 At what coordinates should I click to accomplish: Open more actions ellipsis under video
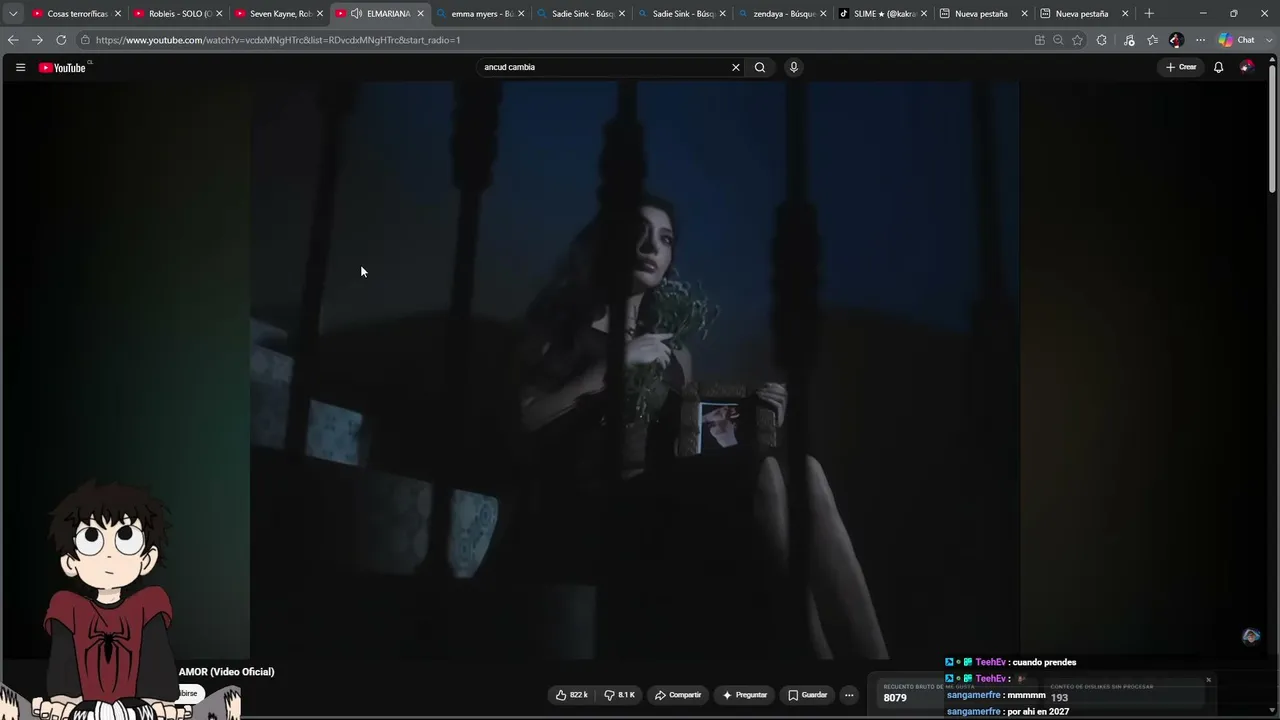[849, 695]
